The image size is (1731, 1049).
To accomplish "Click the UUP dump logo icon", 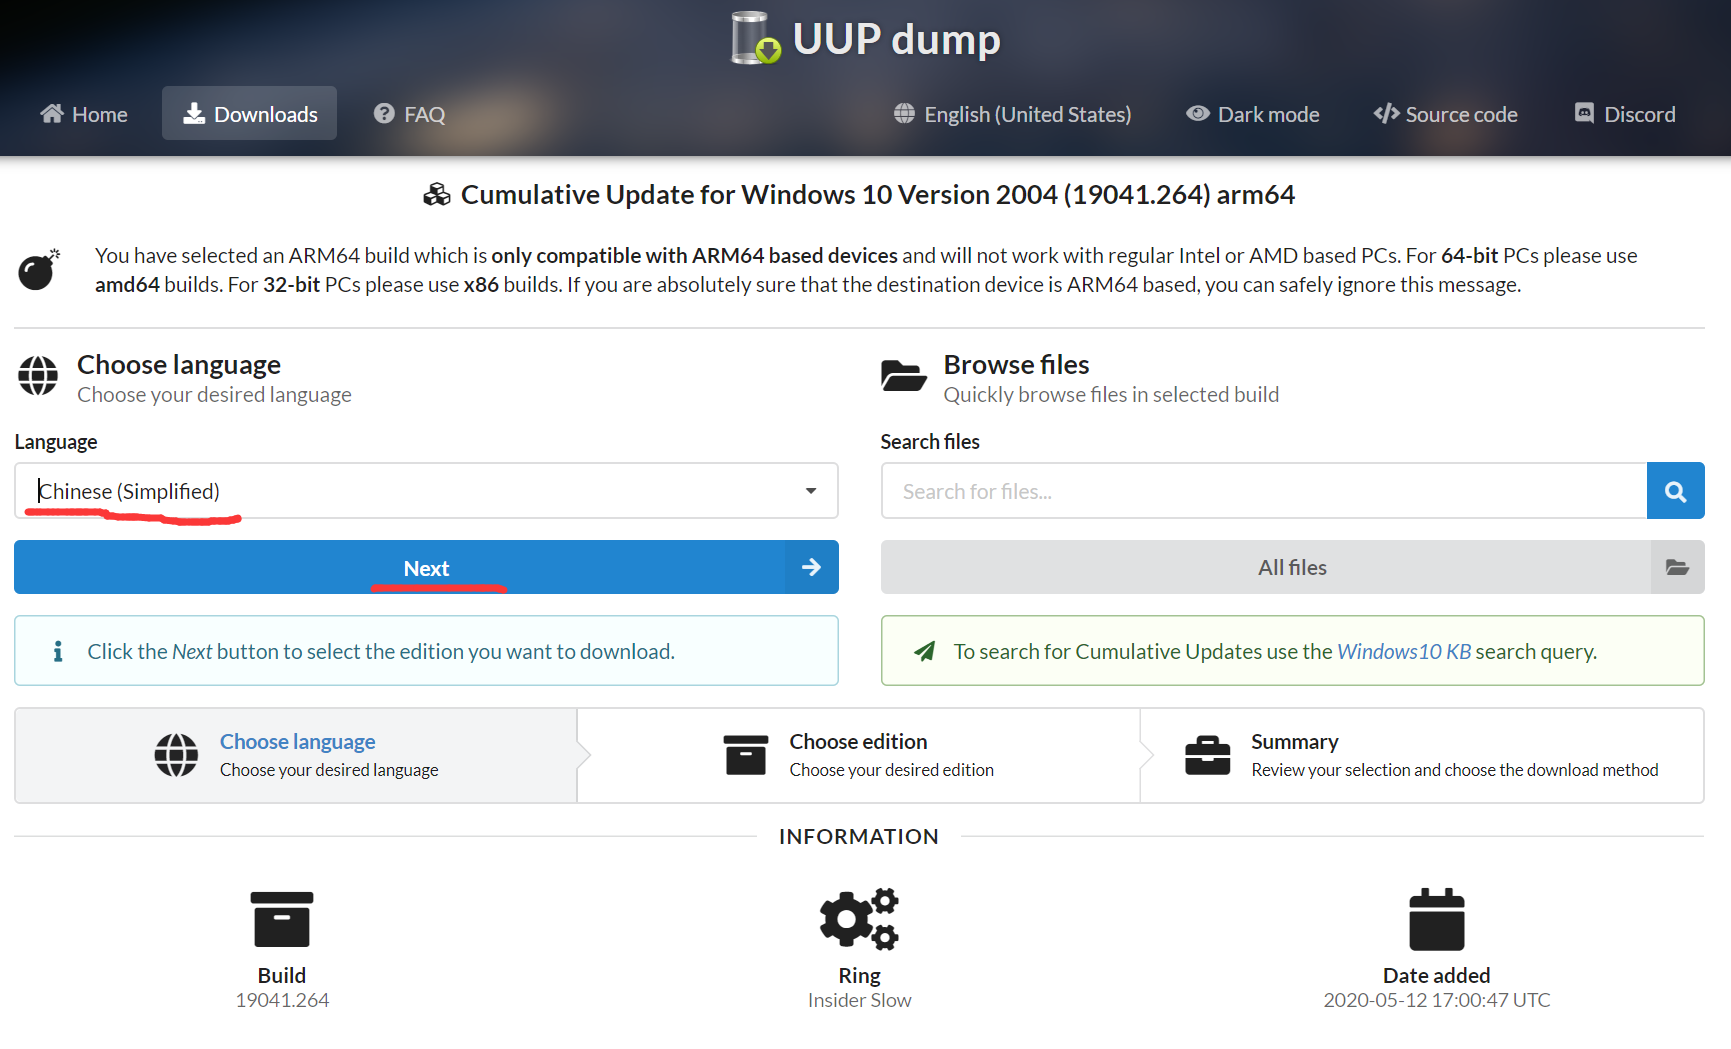I will [x=755, y=39].
